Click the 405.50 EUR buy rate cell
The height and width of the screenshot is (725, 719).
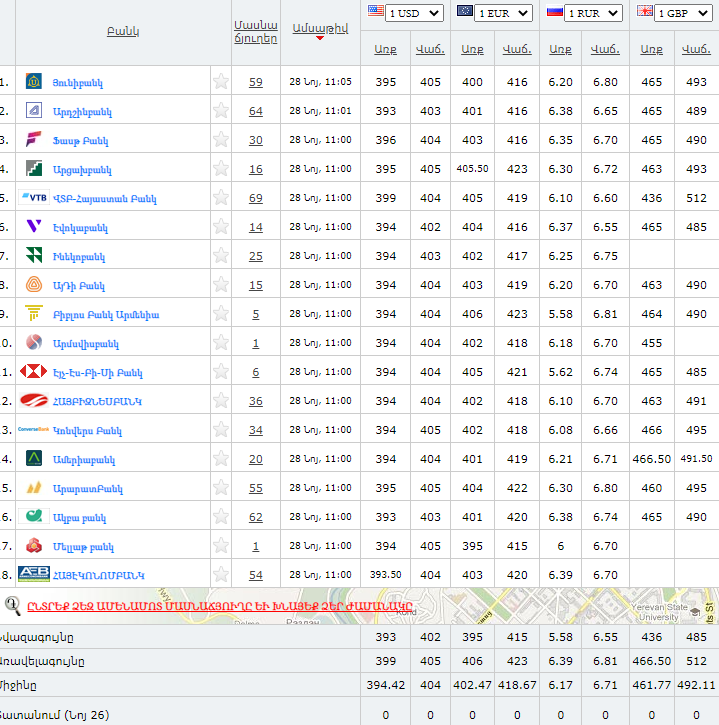(472, 169)
